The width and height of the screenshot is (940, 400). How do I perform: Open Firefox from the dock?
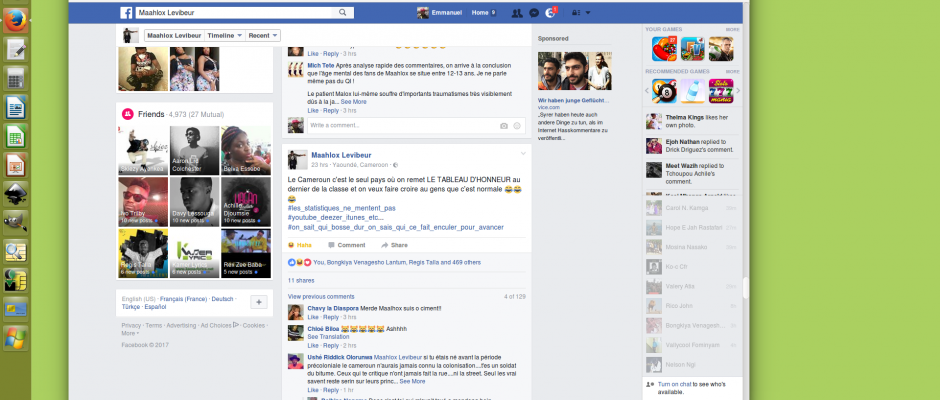15,20
